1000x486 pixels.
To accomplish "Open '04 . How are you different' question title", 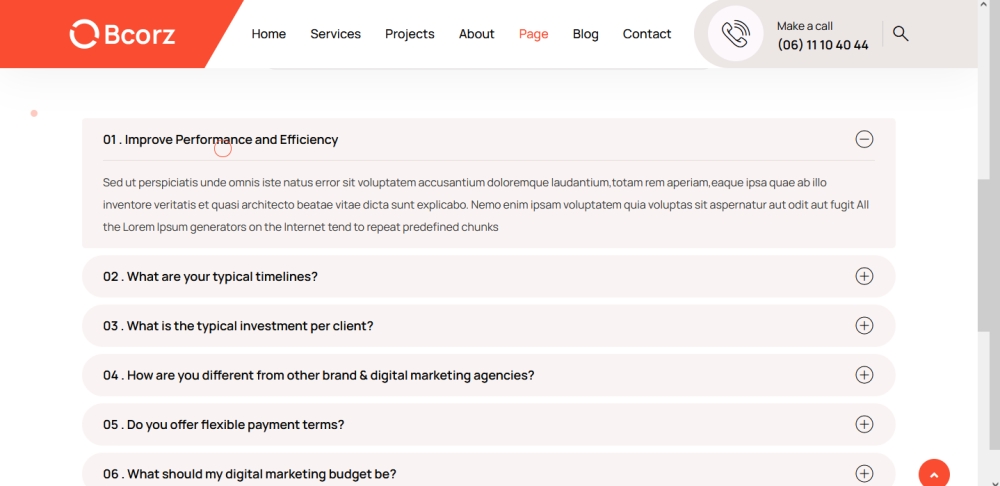I will tap(319, 375).
